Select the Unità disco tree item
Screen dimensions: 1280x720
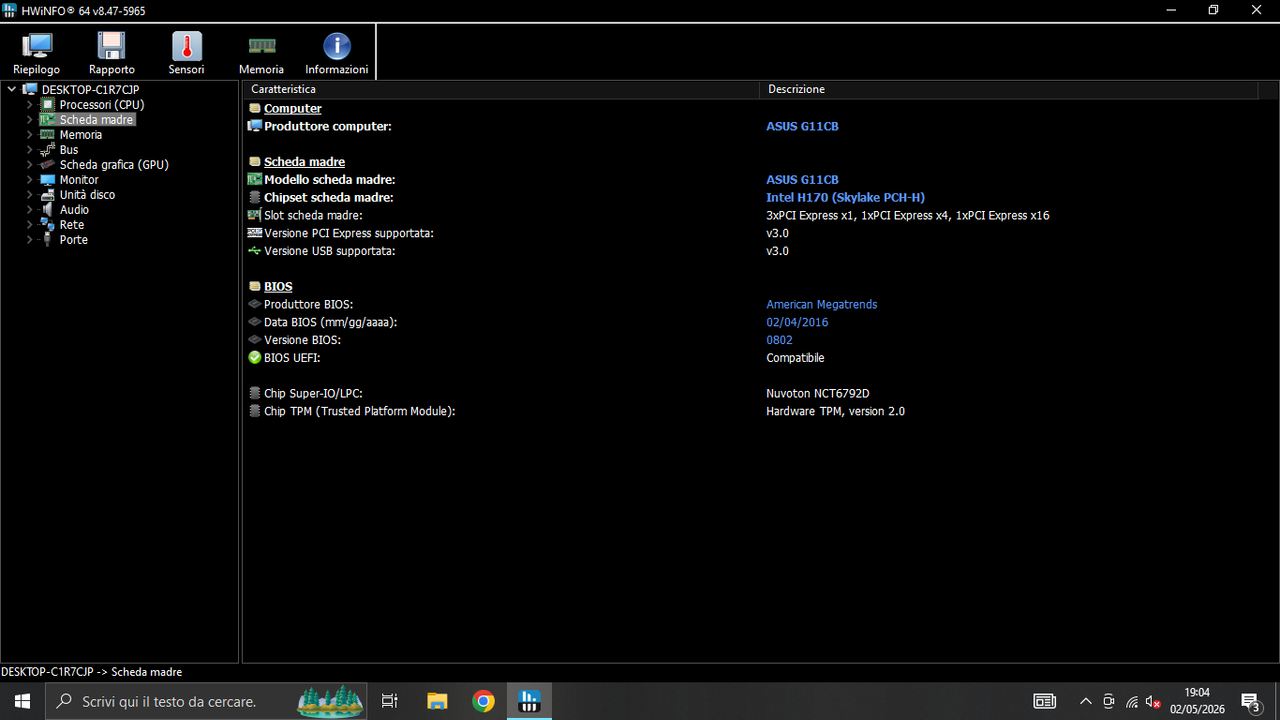pyautogui.click(x=87, y=195)
